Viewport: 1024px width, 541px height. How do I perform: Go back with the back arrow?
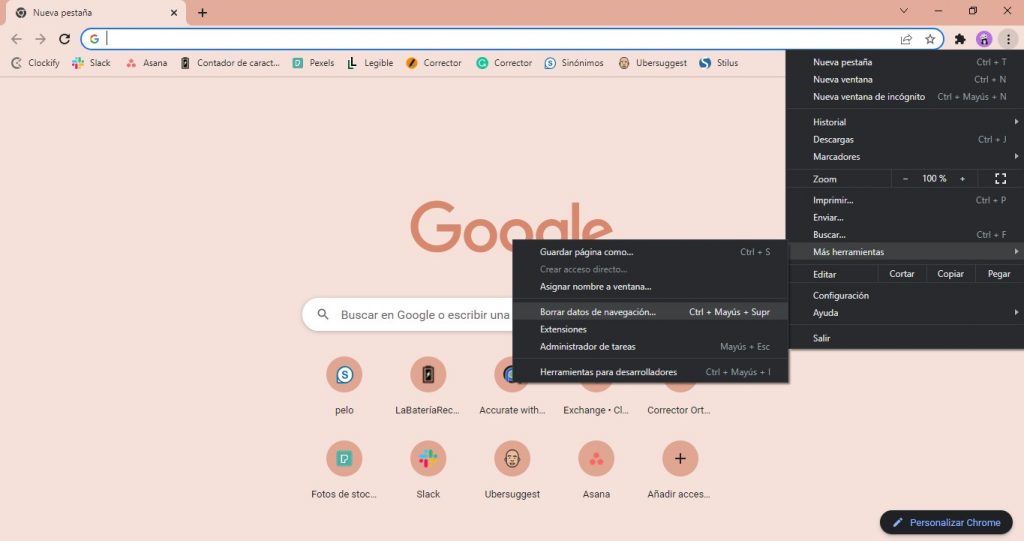[16, 39]
